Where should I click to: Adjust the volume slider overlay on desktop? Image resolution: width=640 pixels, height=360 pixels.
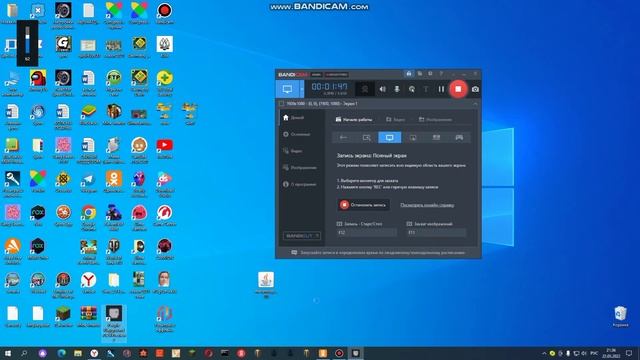[27, 41]
